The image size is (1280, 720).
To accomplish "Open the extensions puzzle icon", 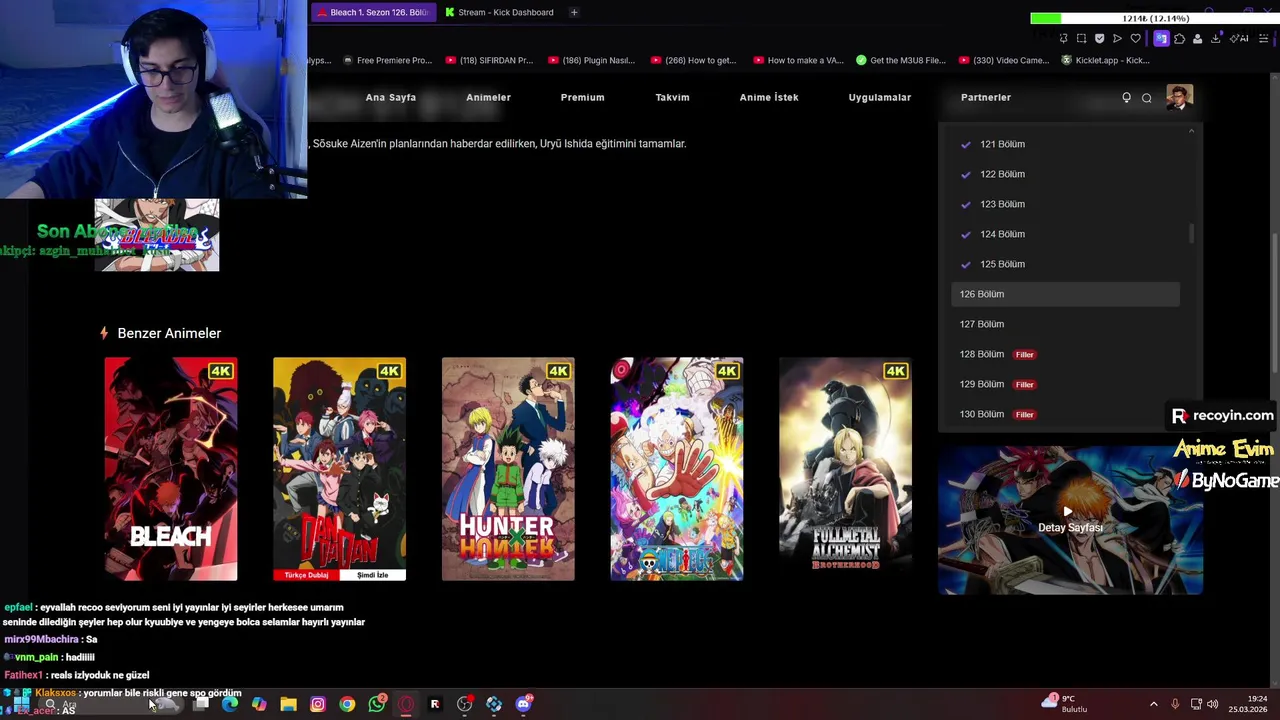I will (1180, 38).
